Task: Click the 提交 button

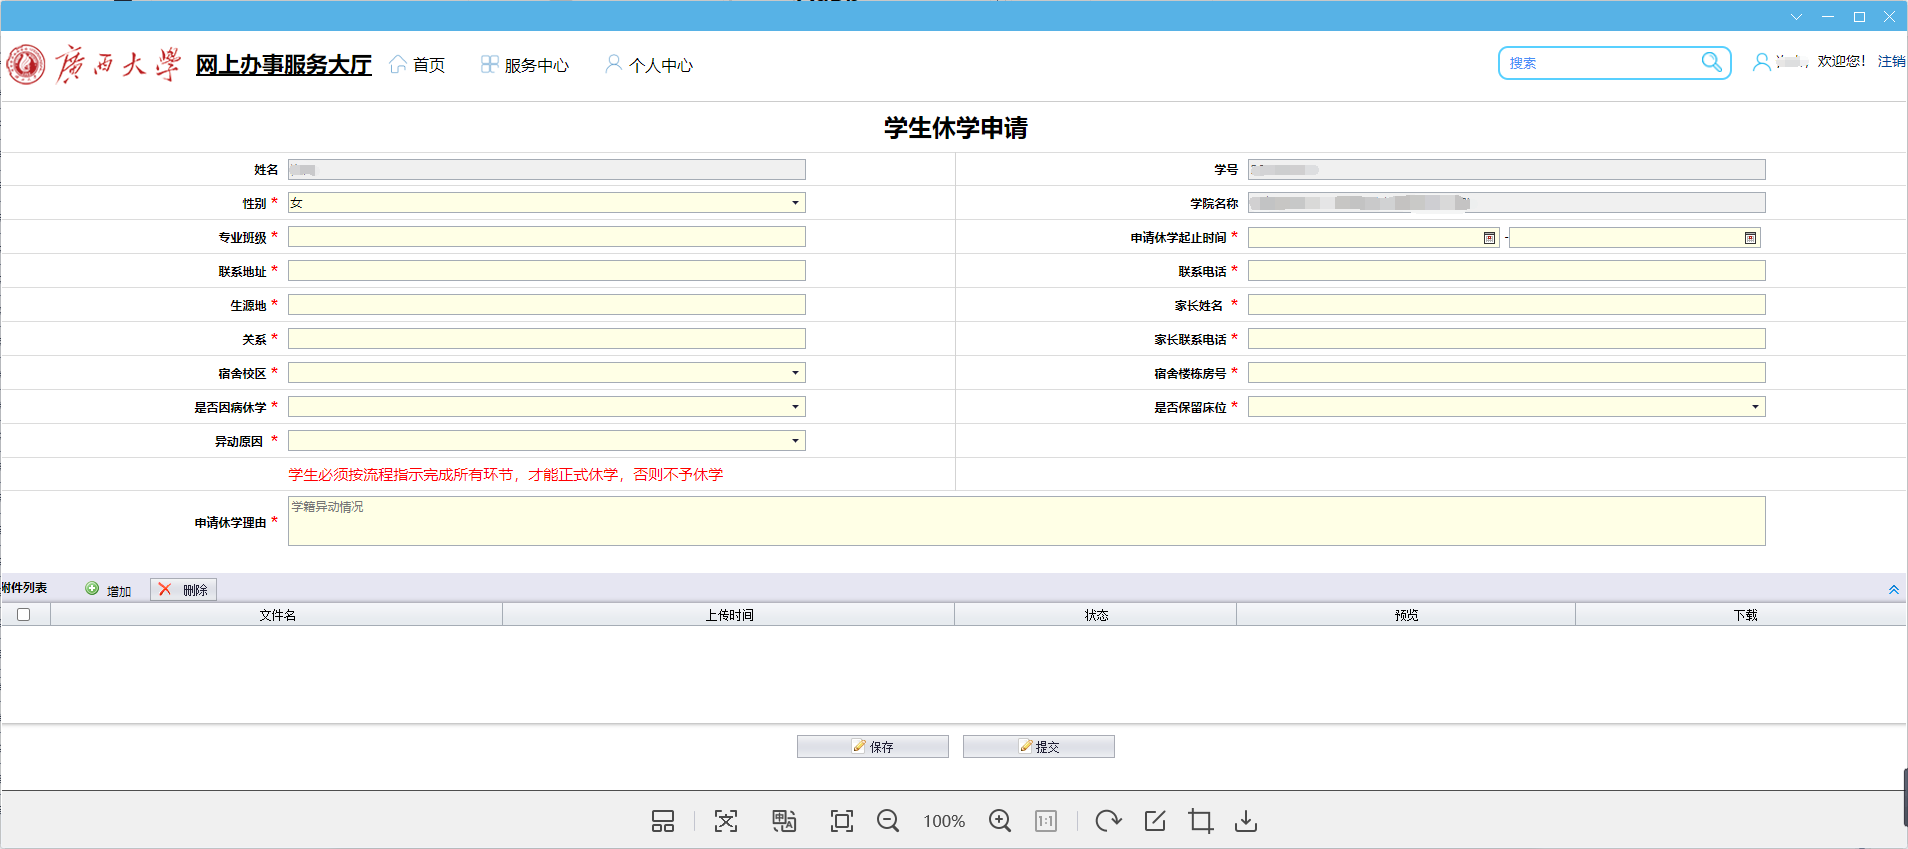Action: click(1038, 747)
